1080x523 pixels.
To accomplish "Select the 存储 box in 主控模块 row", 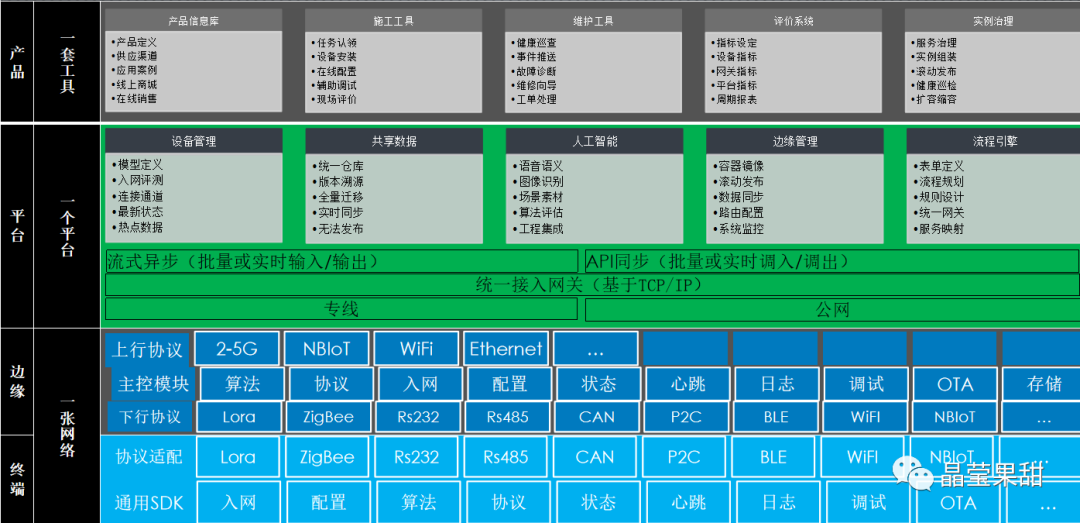I will [x=1044, y=383].
